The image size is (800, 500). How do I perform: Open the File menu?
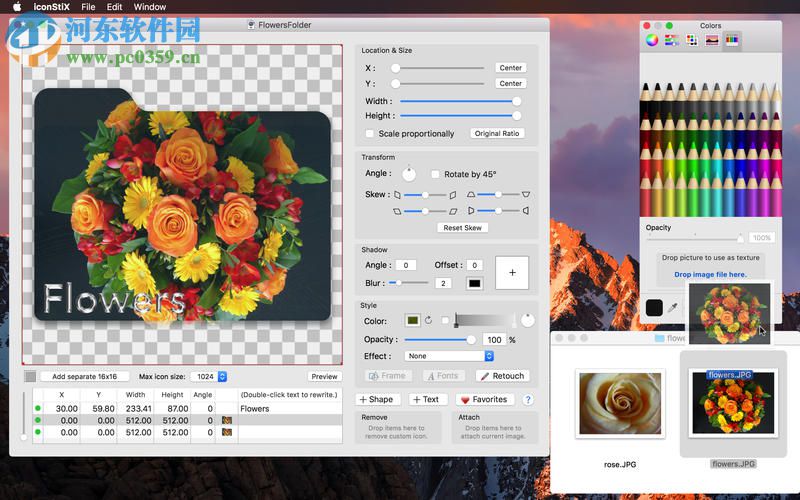tap(89, 7)
